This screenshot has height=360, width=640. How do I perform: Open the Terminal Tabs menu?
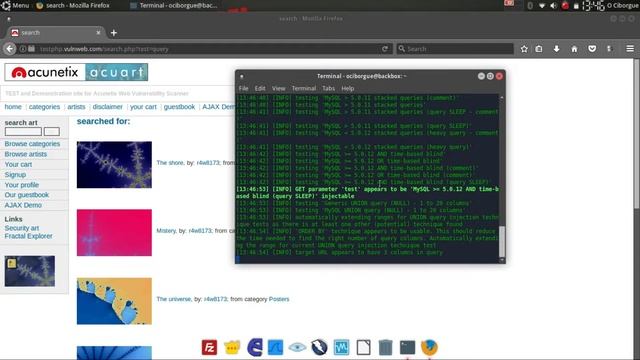[x=329, y=89]
